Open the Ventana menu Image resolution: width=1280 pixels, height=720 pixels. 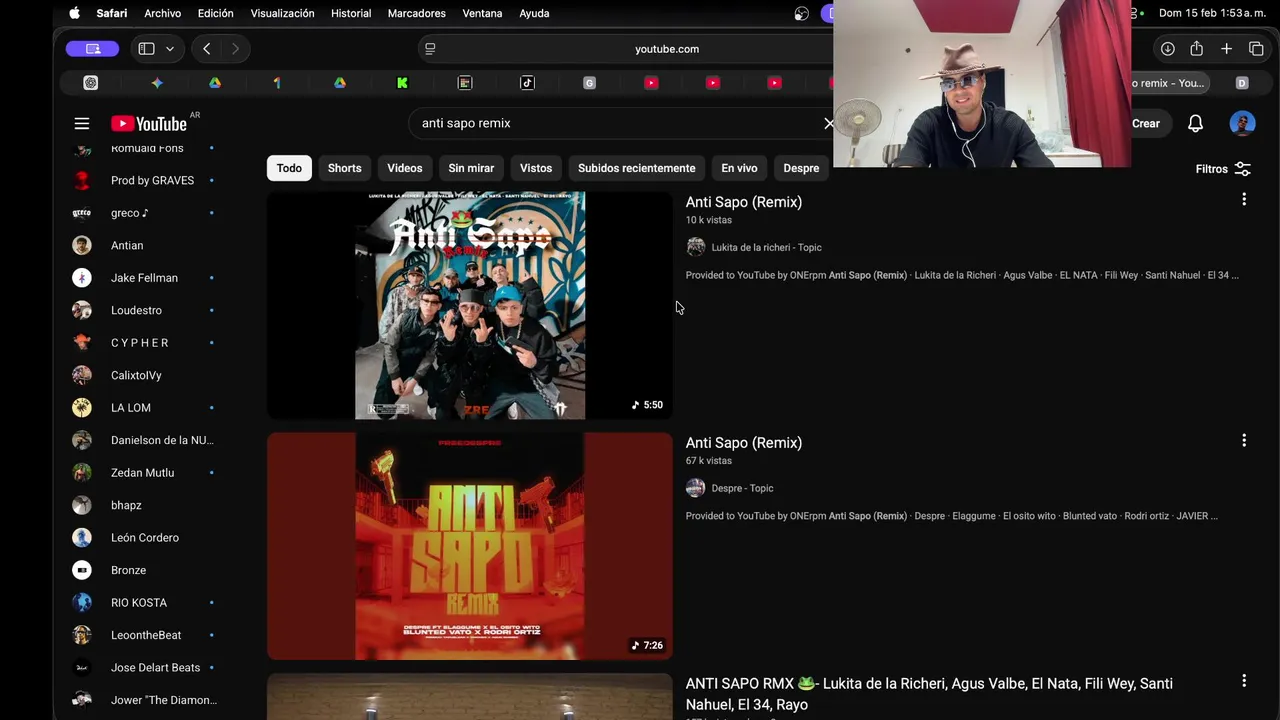click(x=482, y=13)
